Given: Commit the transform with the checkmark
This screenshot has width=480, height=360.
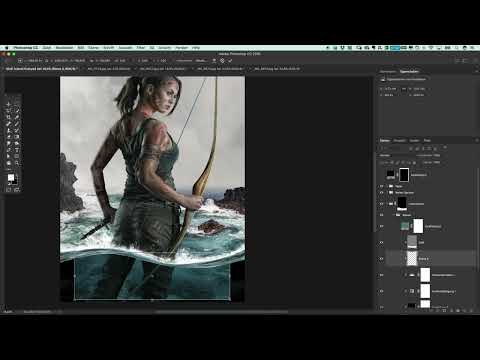Looking at the screenshot, I should point(230,61).
